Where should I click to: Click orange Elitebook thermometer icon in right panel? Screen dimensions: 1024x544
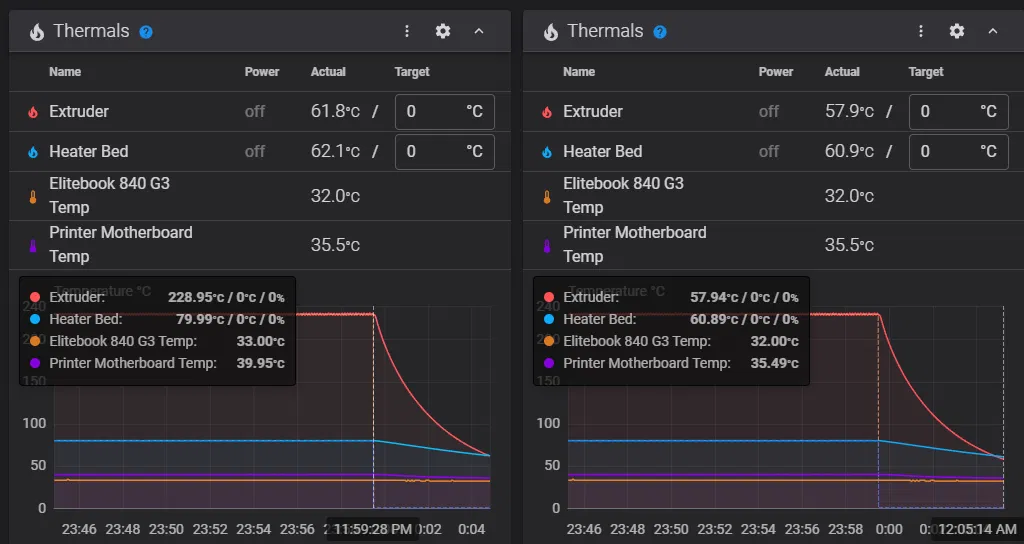click(x=547, y=197)
